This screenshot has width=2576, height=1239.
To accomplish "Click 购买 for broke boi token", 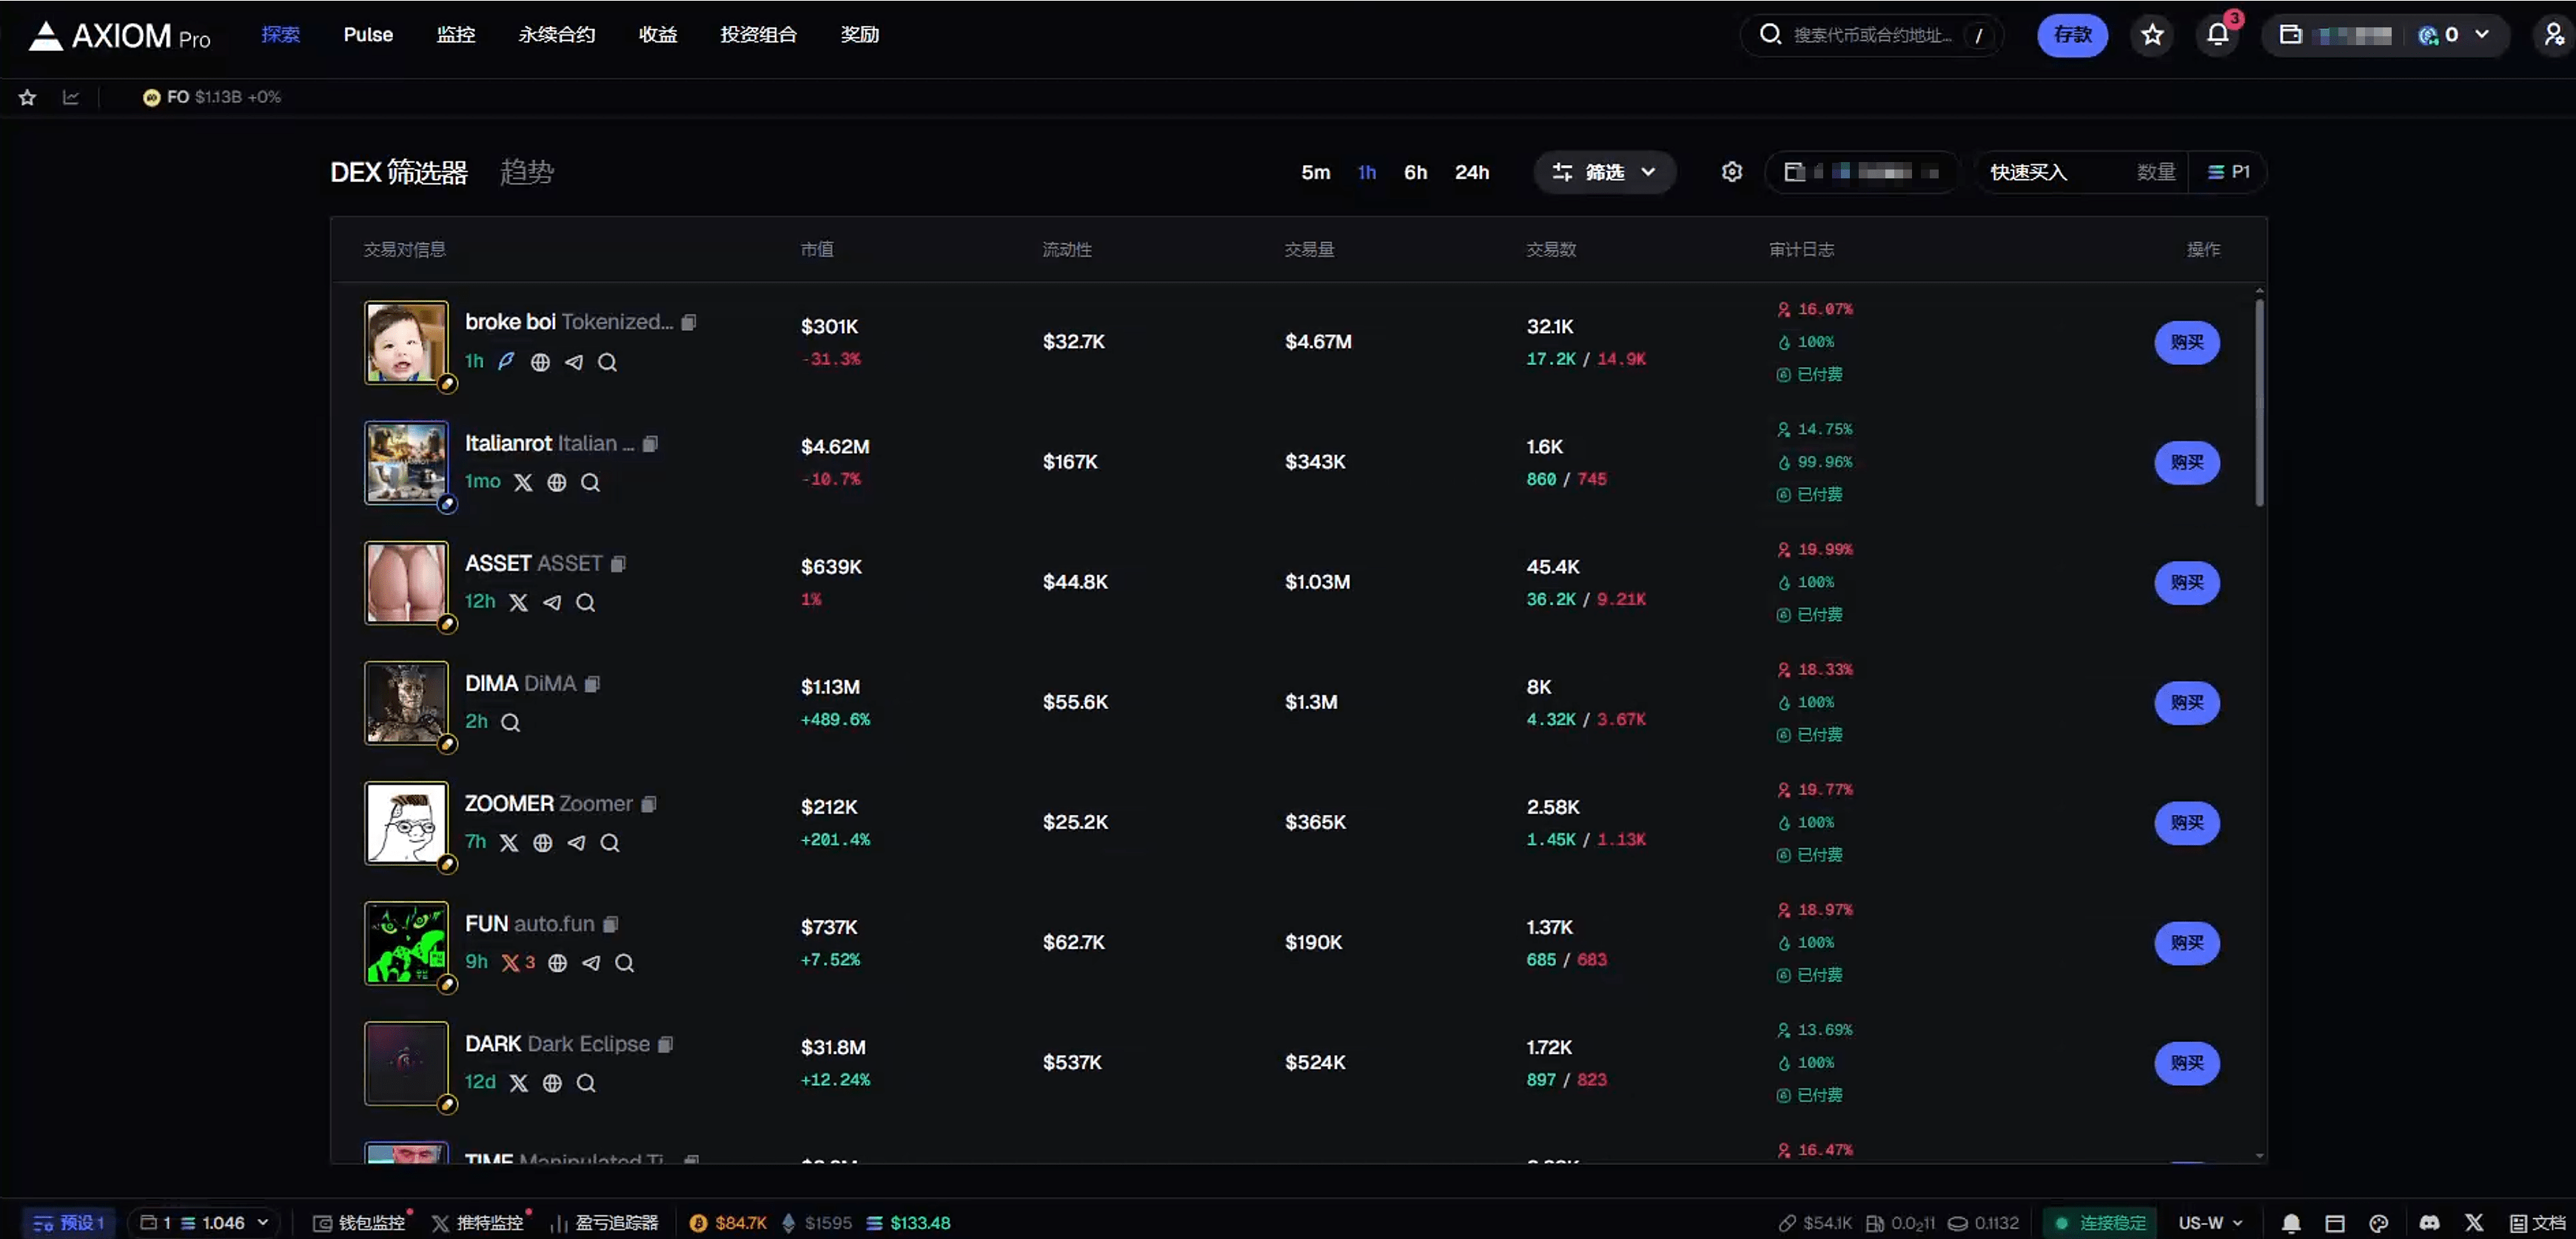I will pos(2186,343).
